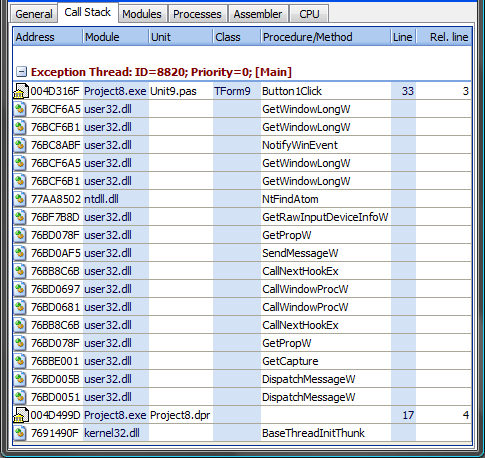485x458 pixels.
Task: Select the NotifyWinEvent row
Action: click(242, 145)
